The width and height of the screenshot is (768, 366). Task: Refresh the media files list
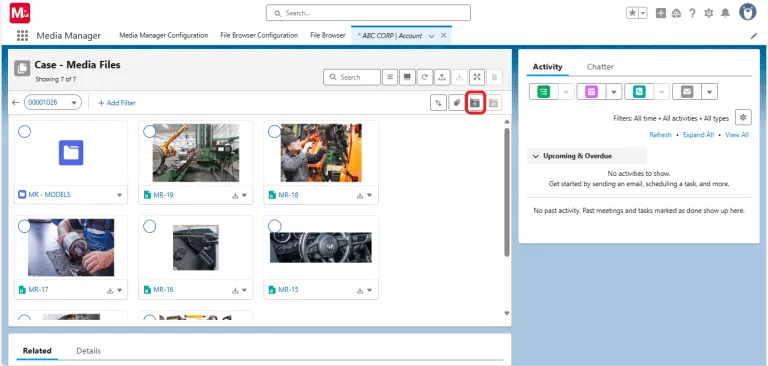coord(425,77)
